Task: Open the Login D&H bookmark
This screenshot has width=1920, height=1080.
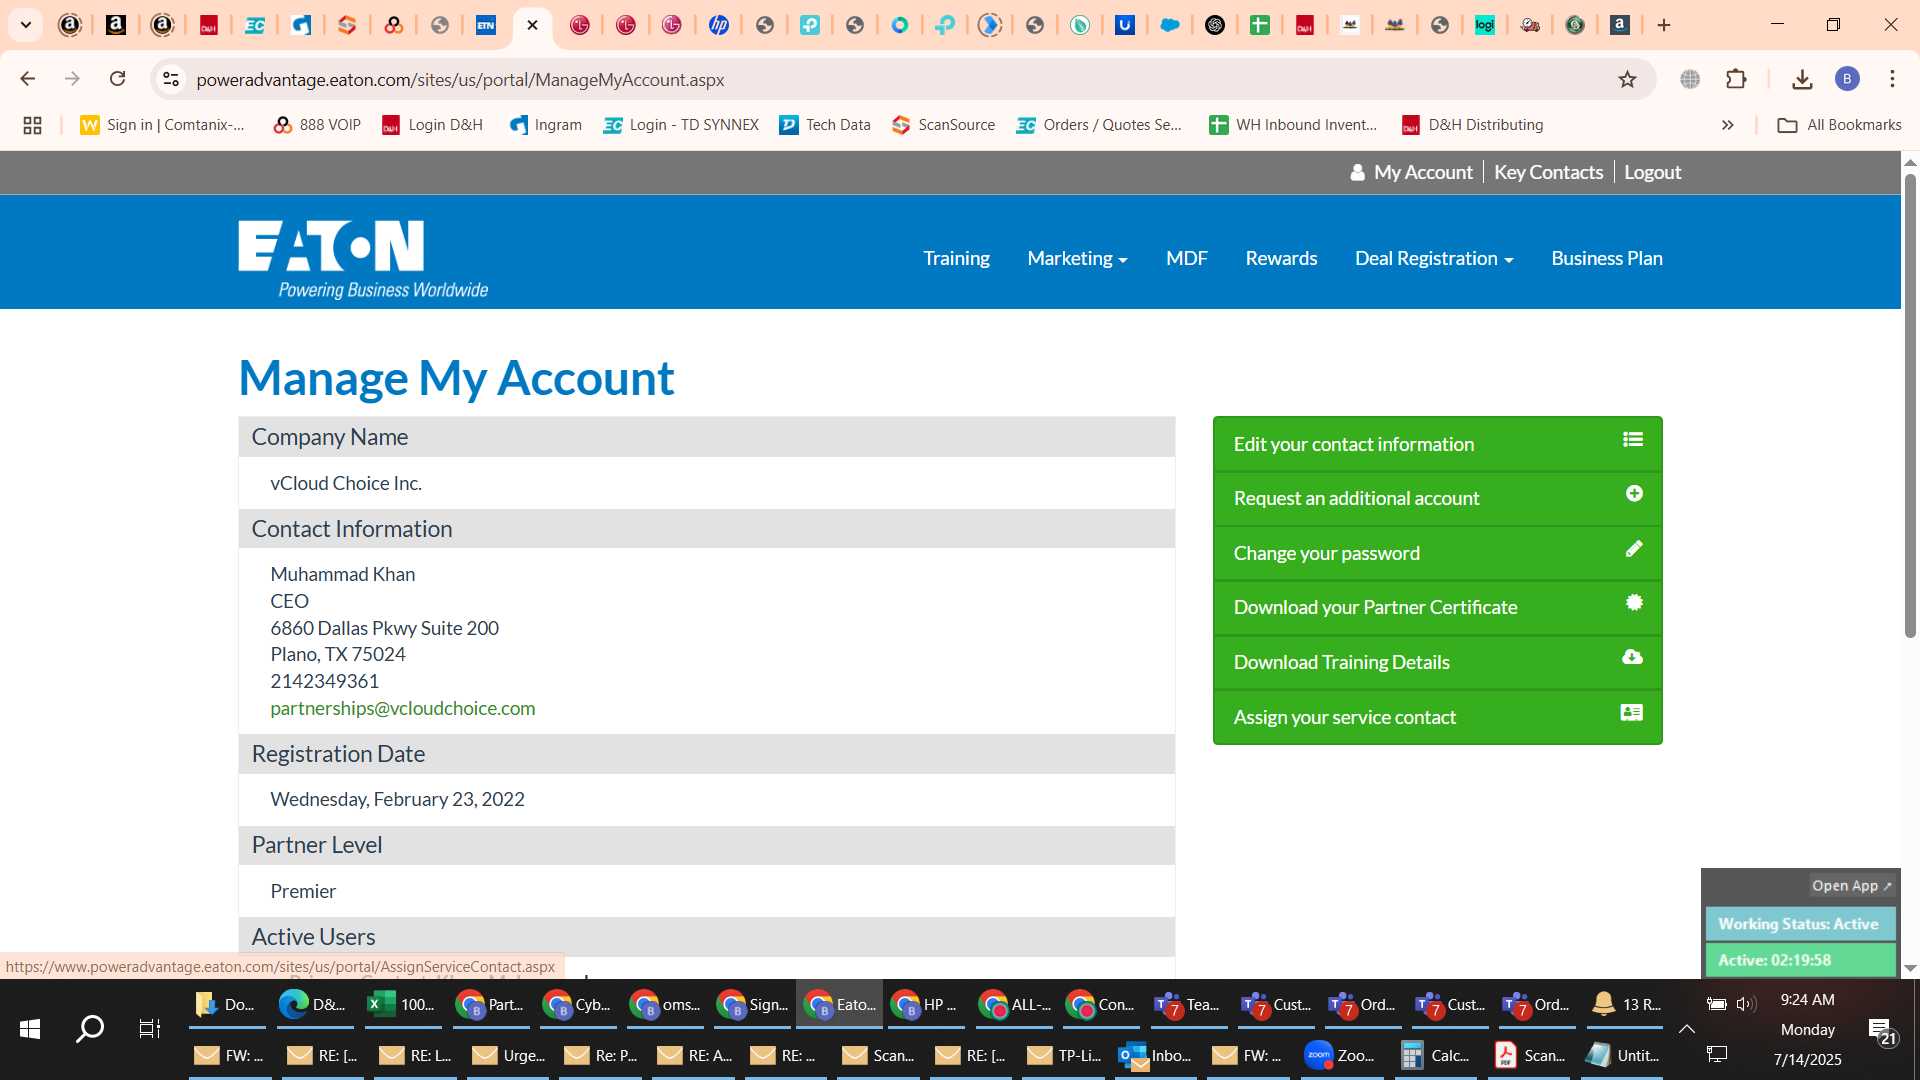Action: click(432, 125)
